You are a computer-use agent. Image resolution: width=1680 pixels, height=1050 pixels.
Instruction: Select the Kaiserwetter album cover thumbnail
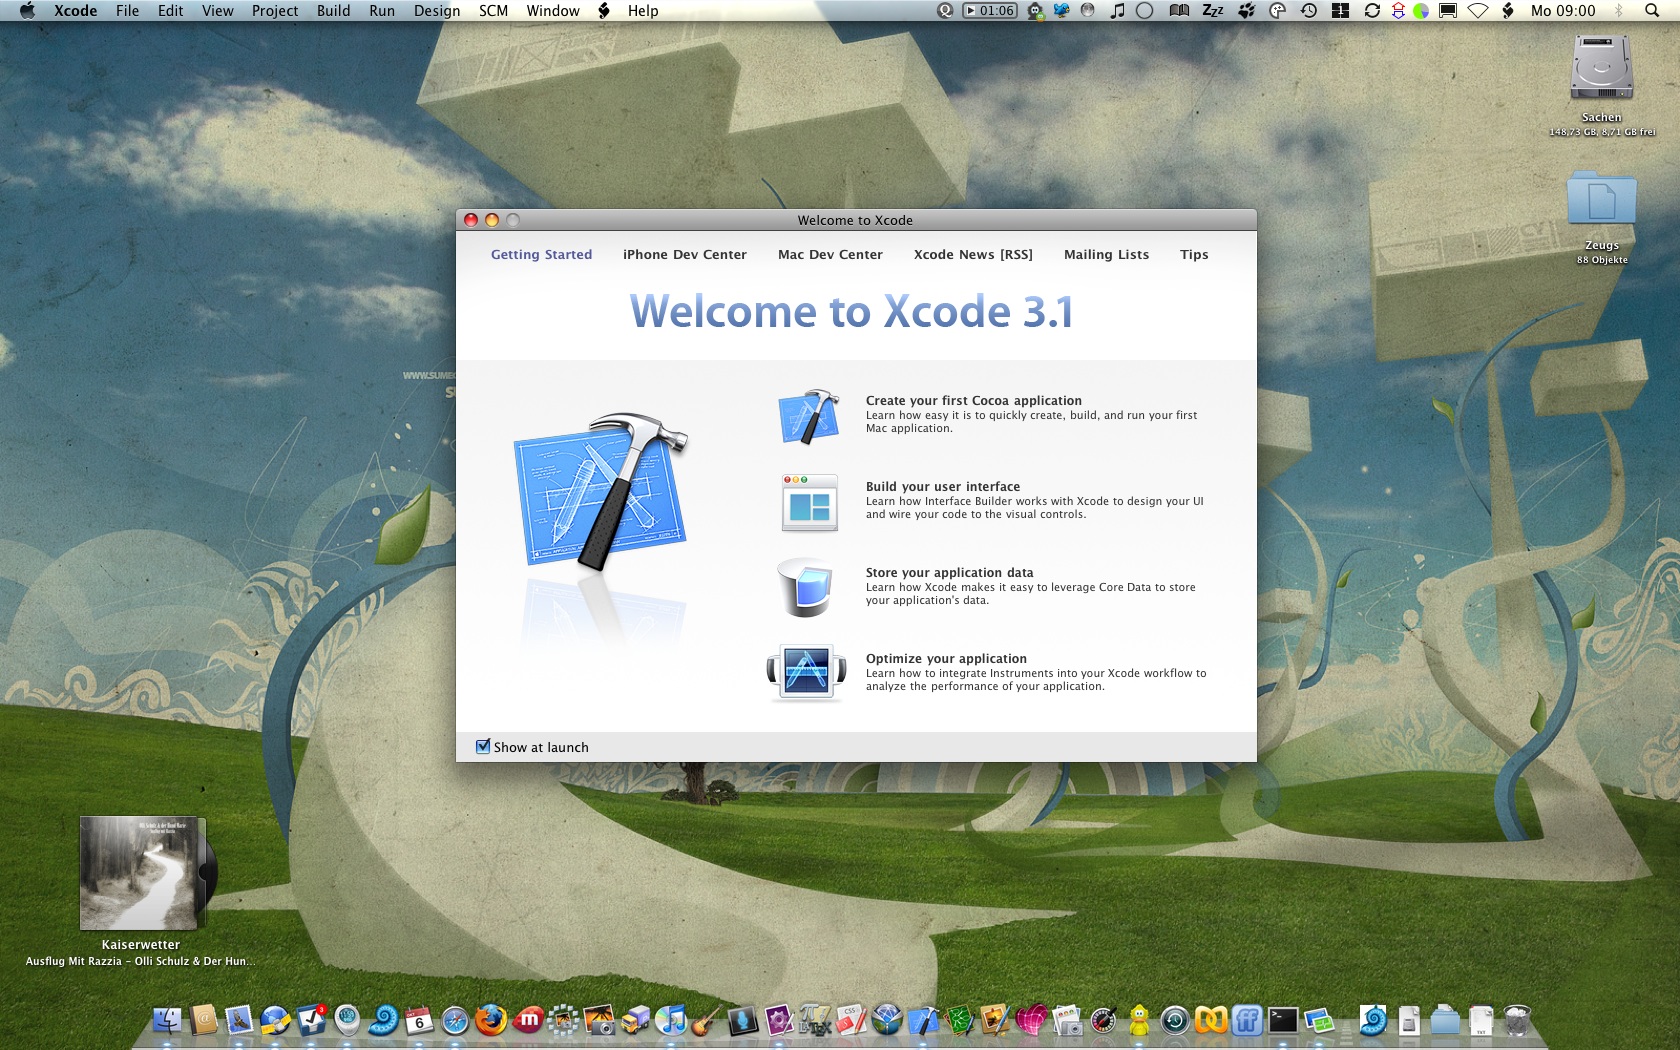pos(142,874)
